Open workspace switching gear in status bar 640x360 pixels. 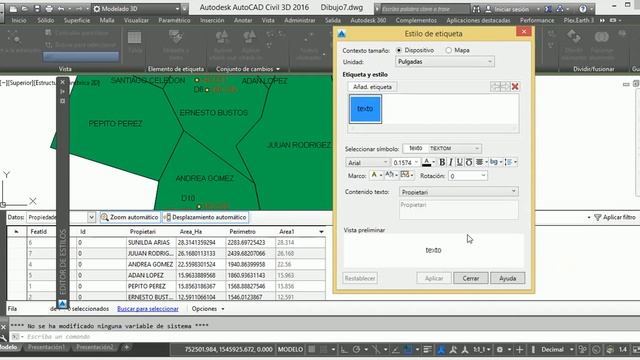coord(500,349)
